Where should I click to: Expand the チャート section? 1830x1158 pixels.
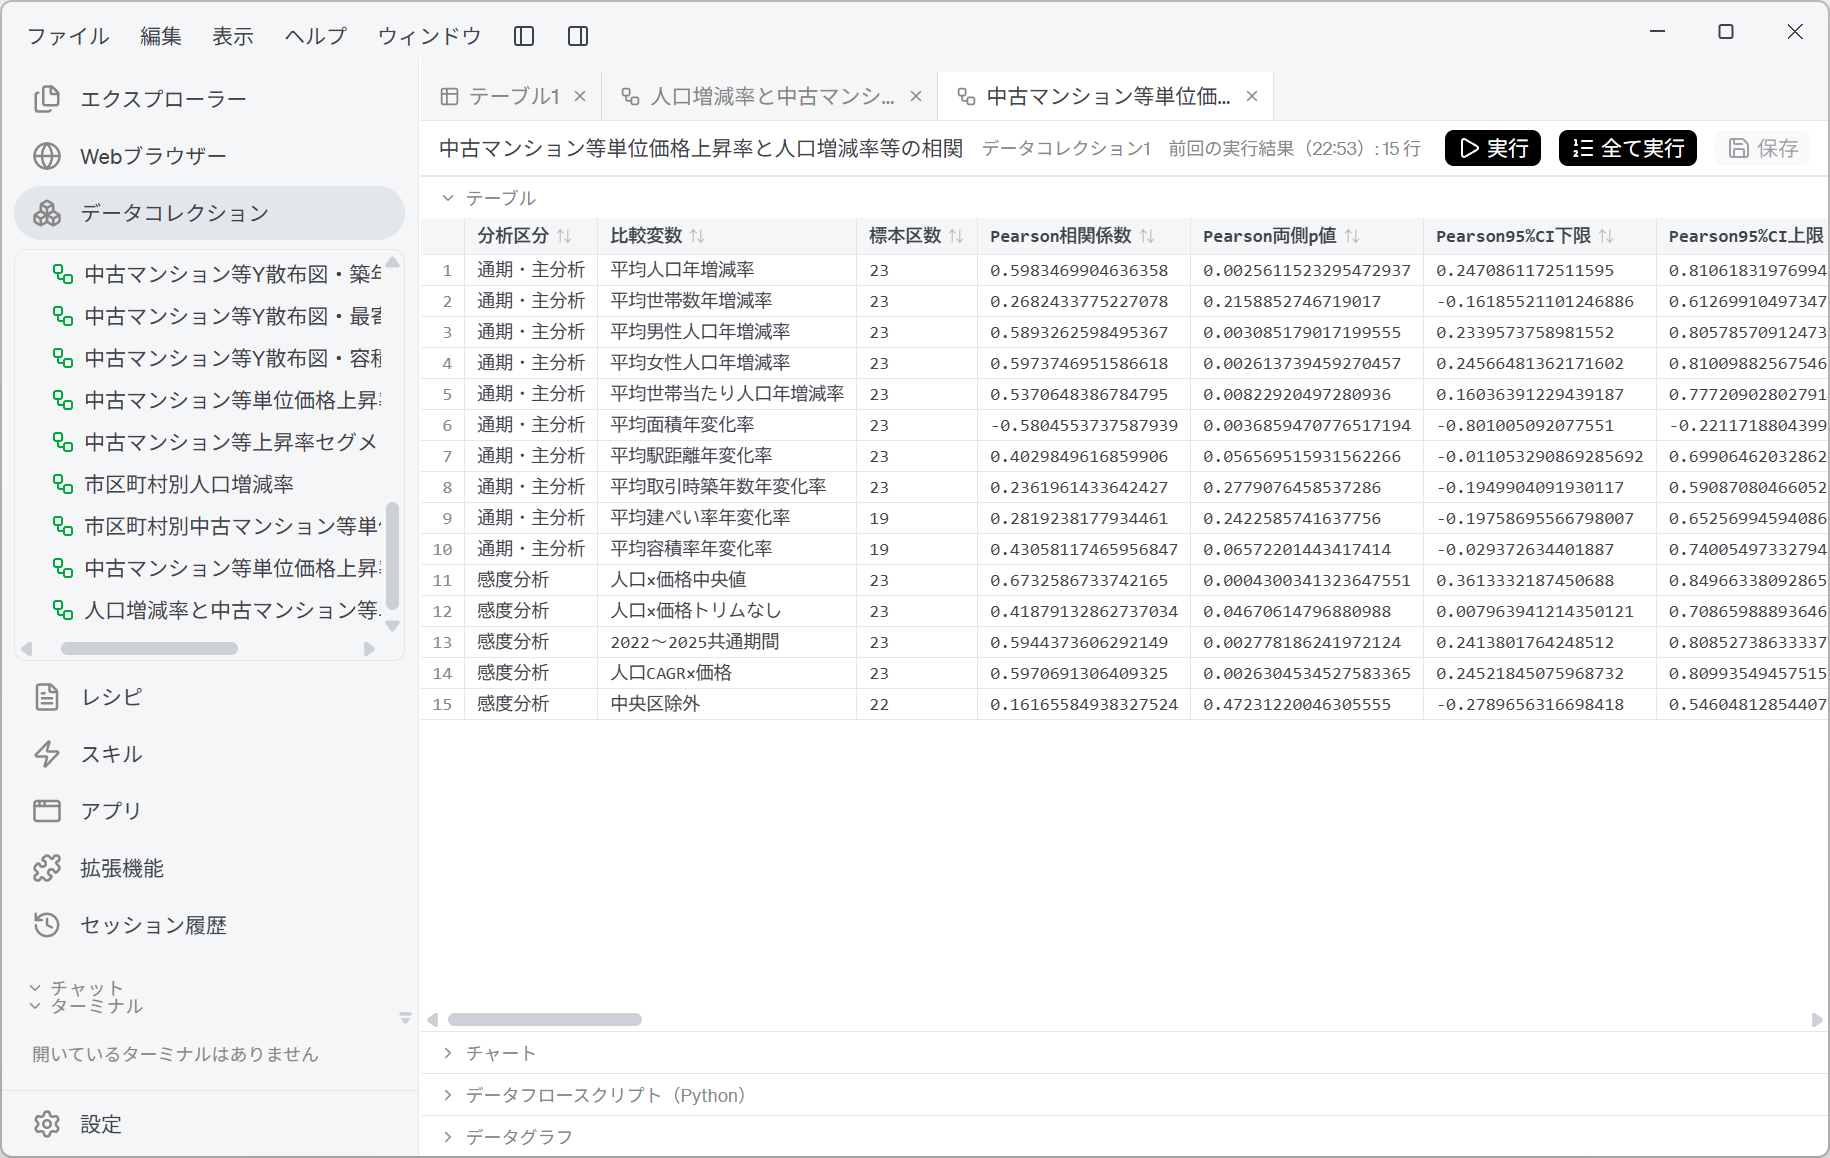click(x=448, y=1053)
